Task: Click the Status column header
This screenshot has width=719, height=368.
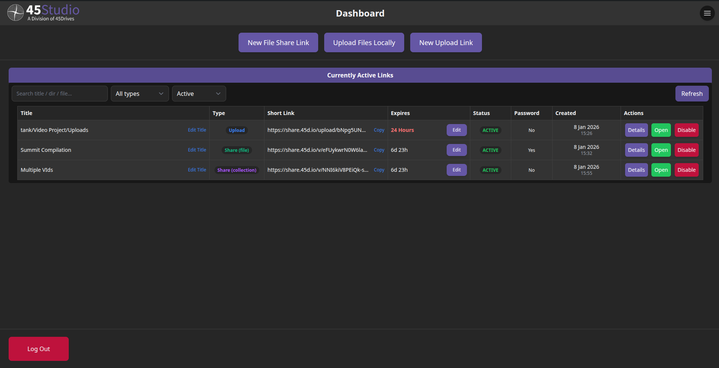Action: click(x=481, y=113)
